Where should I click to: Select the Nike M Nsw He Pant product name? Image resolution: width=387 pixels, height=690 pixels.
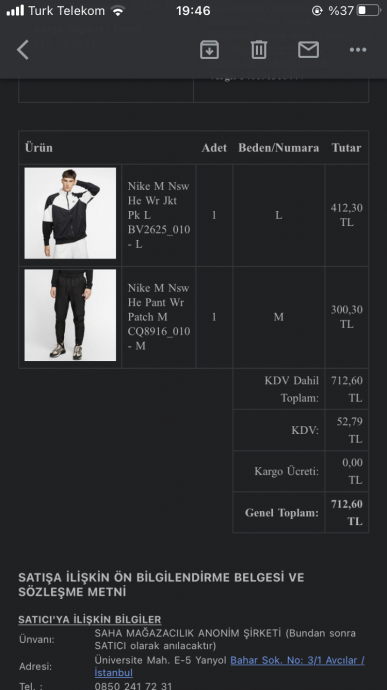[158, 317]
